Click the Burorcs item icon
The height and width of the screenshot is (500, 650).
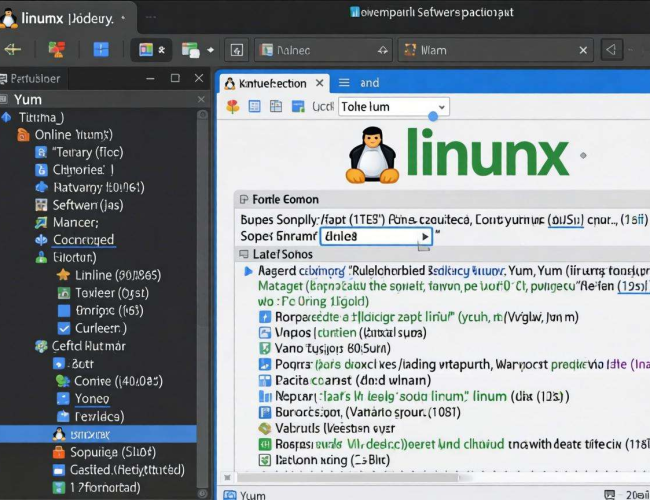tap(264, 412)
